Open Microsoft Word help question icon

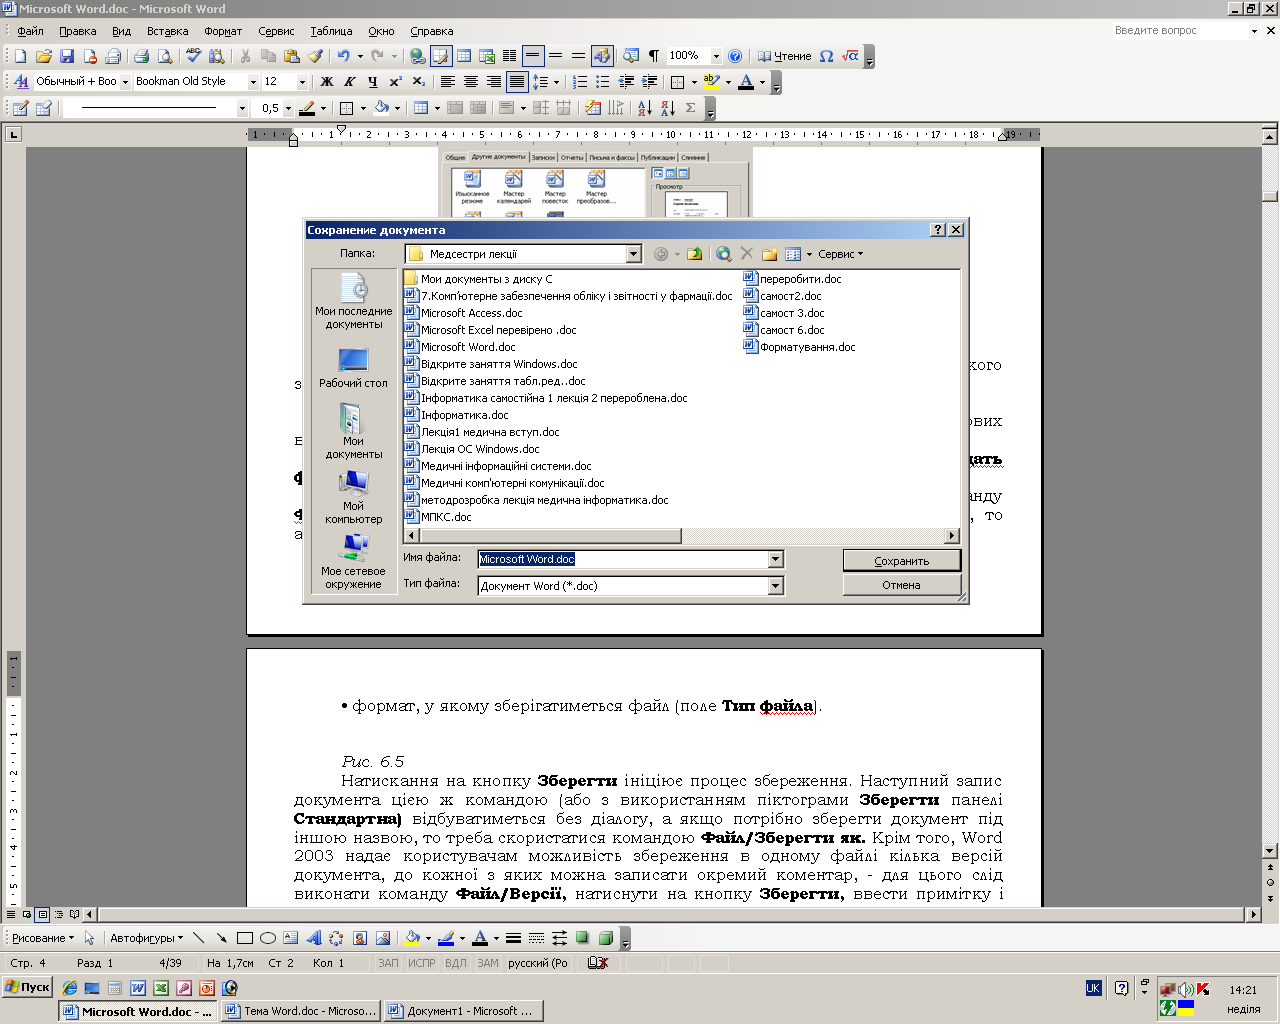[735, 56]
